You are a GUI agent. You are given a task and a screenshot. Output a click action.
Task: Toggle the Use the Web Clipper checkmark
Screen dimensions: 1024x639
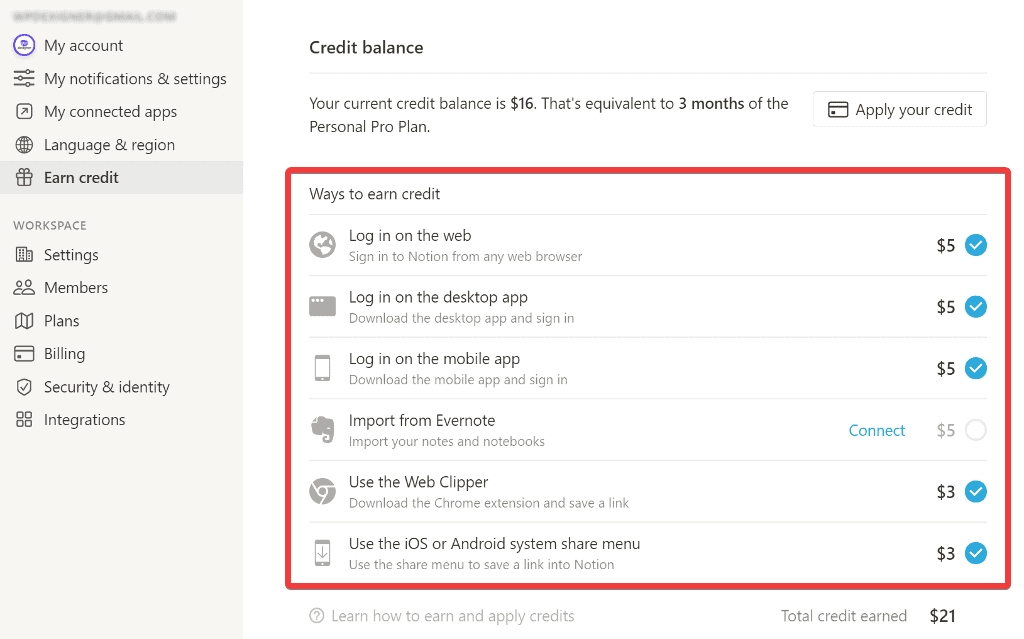[976, 491]
